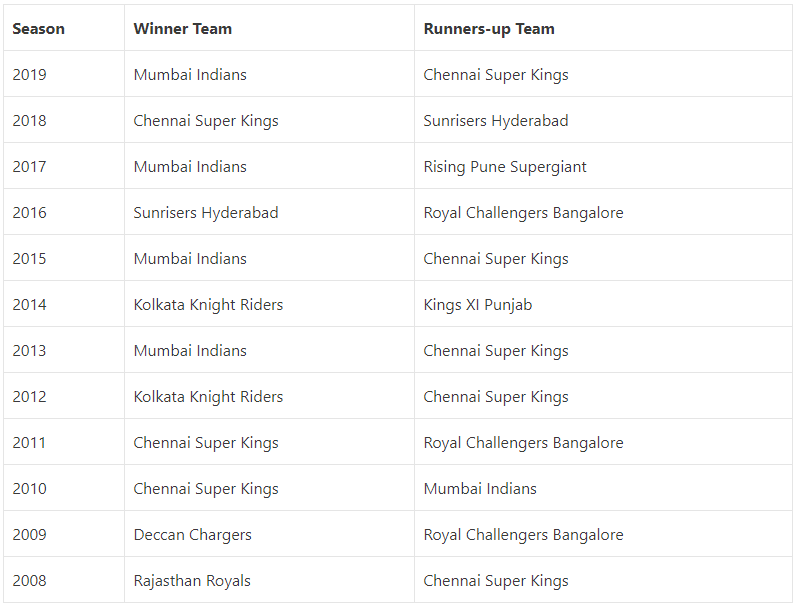This screenshot has height=604, width=797.
Task: Select Sunrisers Hyderabad runners-up in 2018 row
Action: point(496,121)
